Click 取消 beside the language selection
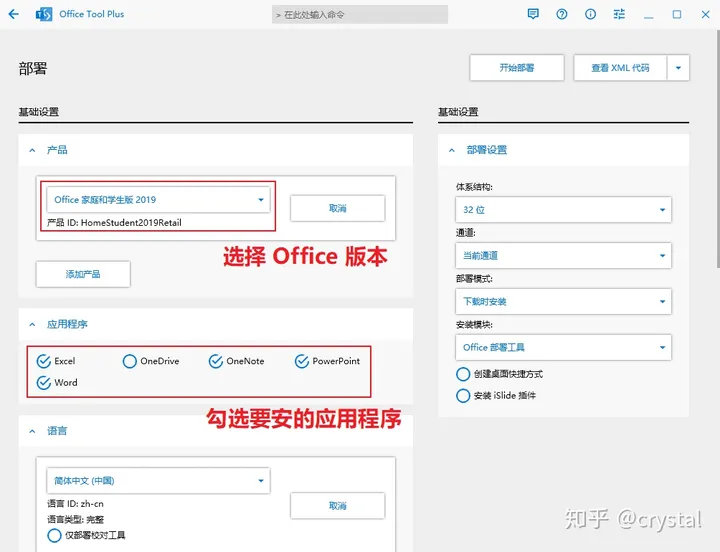This screenshot has height=552, width=720. tap(338, 506)
